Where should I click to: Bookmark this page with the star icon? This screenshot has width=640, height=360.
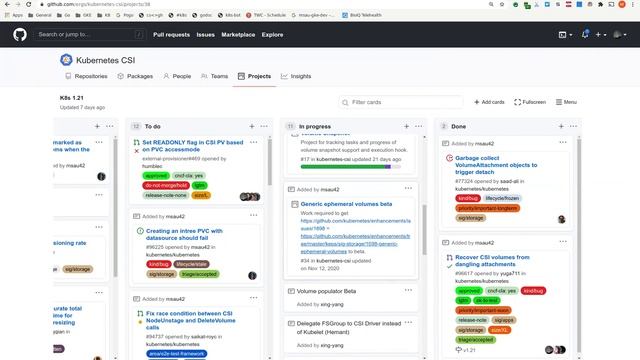[x=502, y=4]
